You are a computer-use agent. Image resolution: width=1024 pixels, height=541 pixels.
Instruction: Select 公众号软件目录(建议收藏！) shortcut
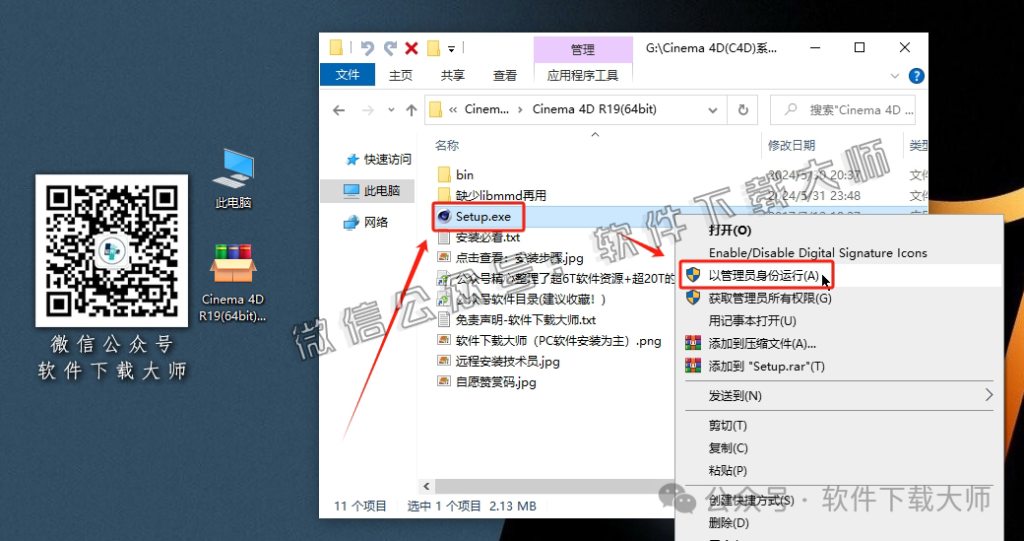coord(531,299)
